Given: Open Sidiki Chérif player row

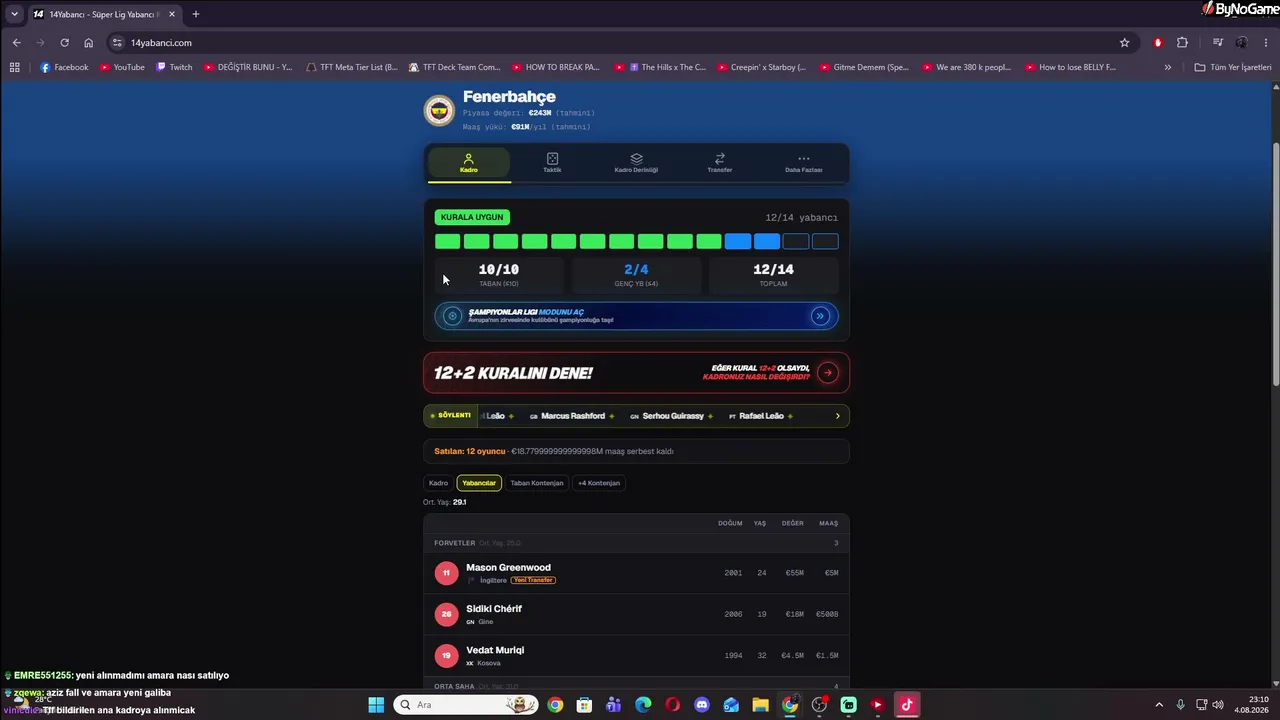Looking at the screenshot, I should (636, 614).
